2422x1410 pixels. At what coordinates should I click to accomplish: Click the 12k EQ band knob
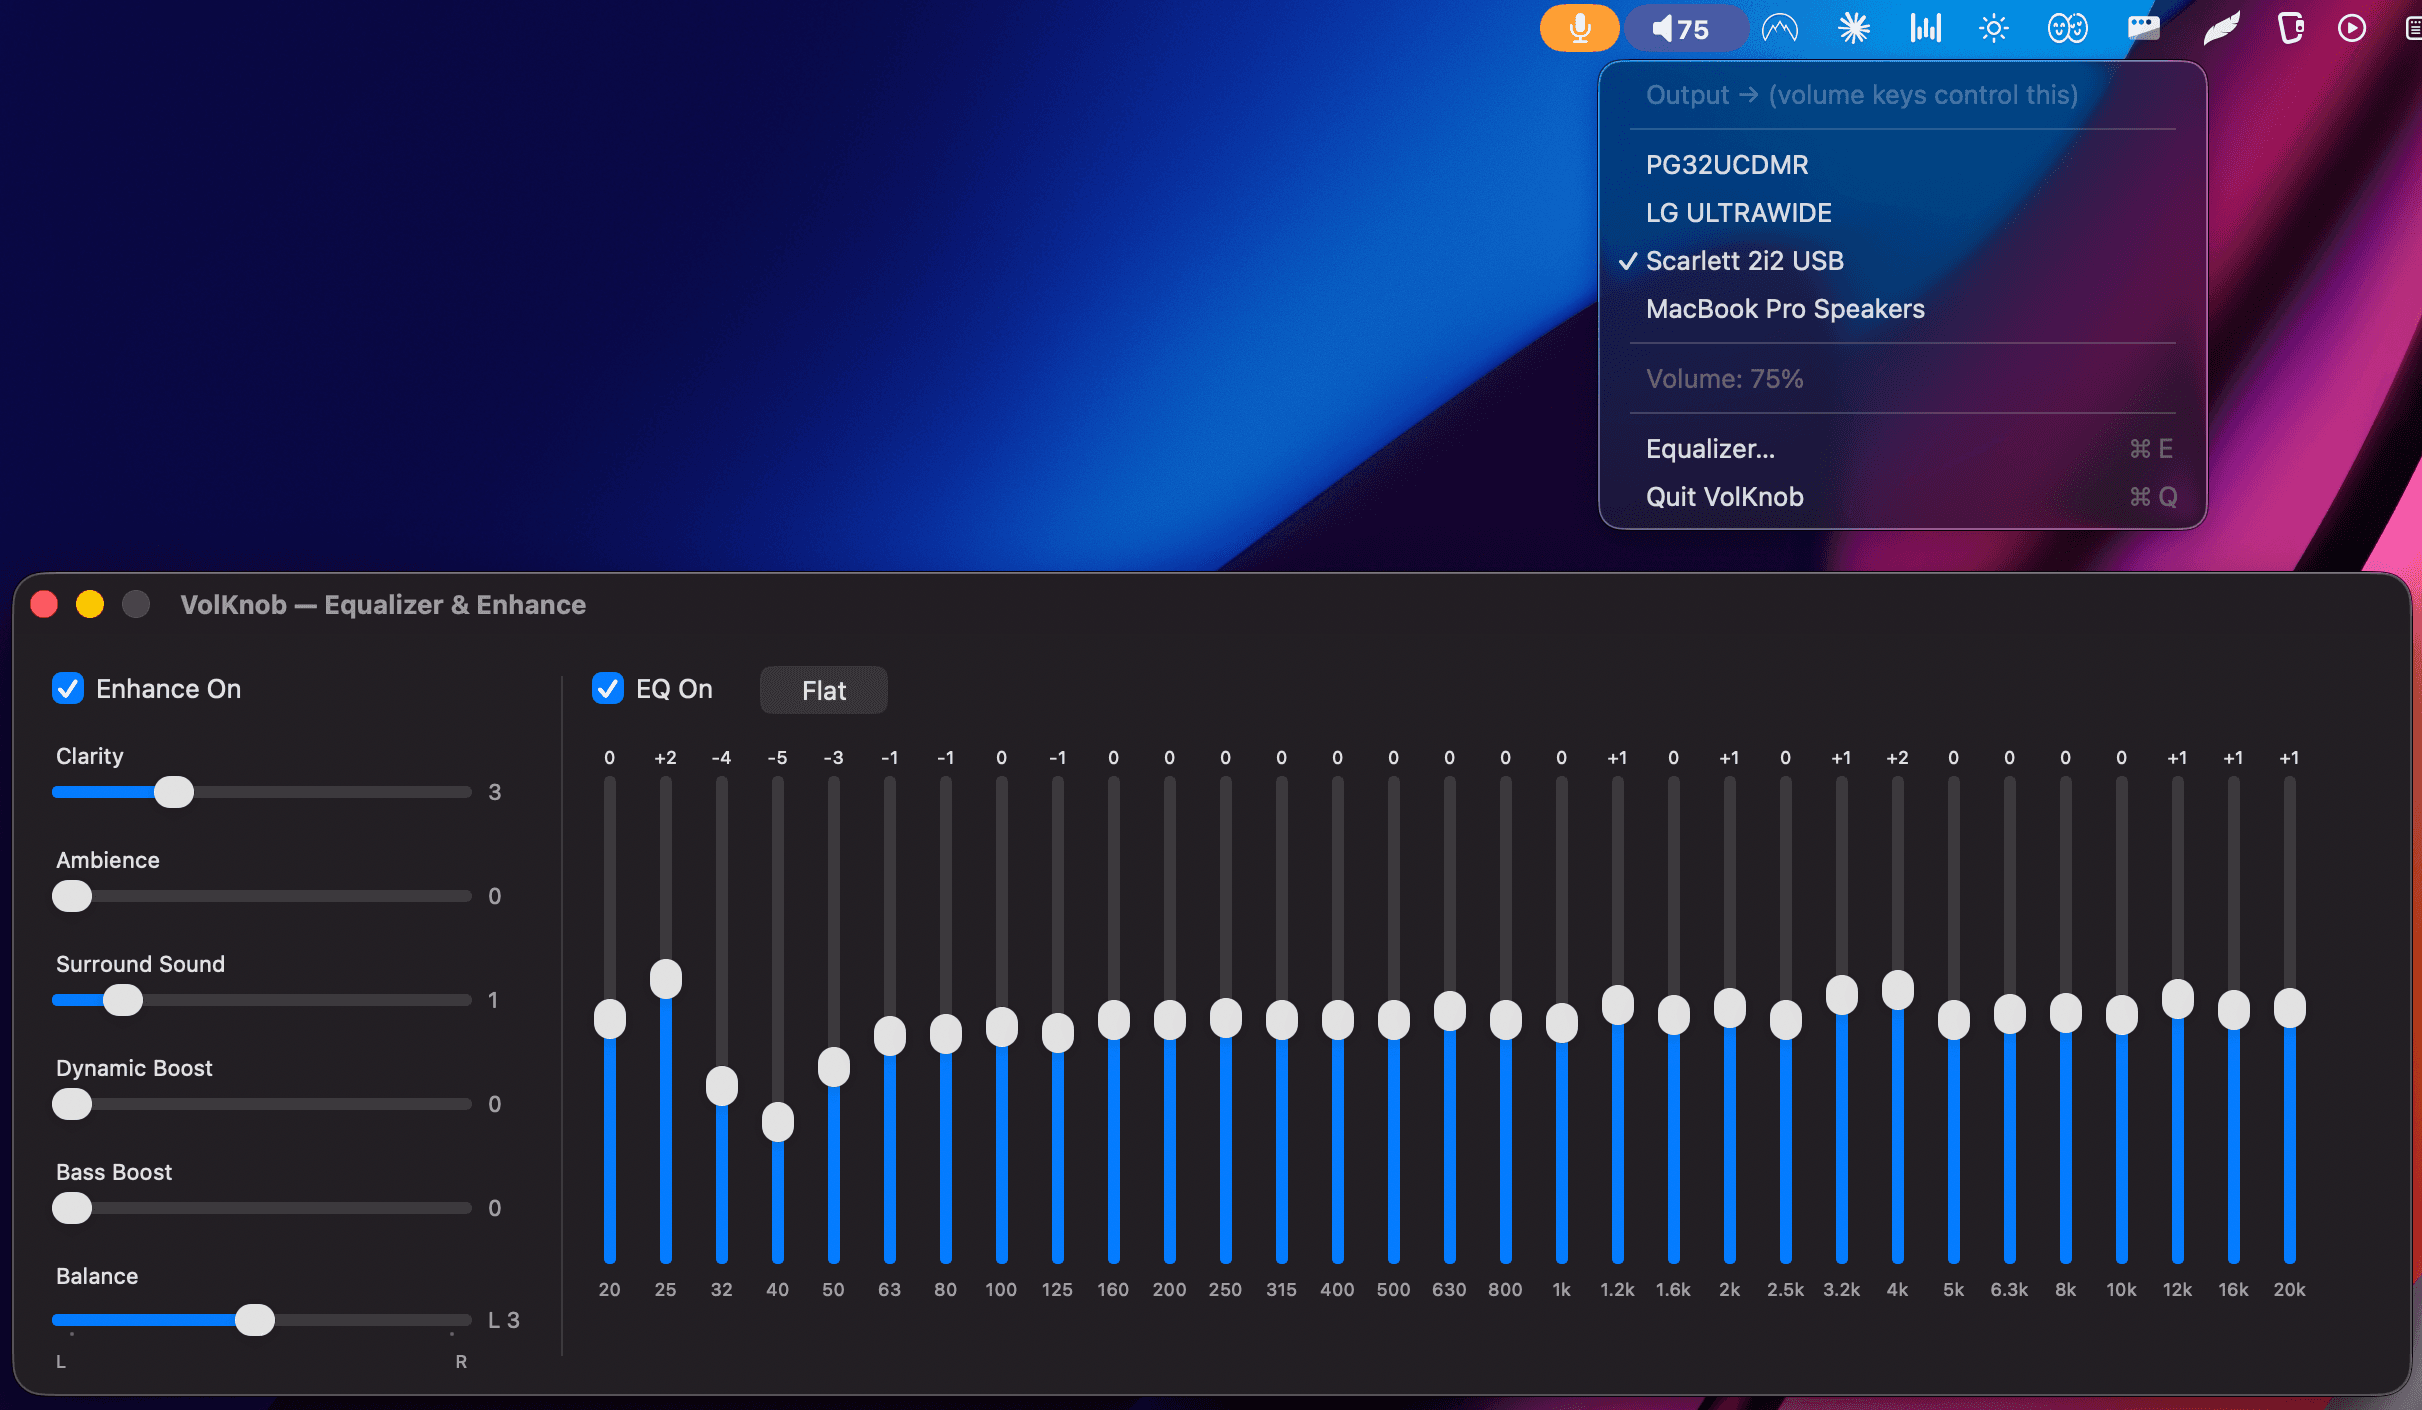point(2178,999)
